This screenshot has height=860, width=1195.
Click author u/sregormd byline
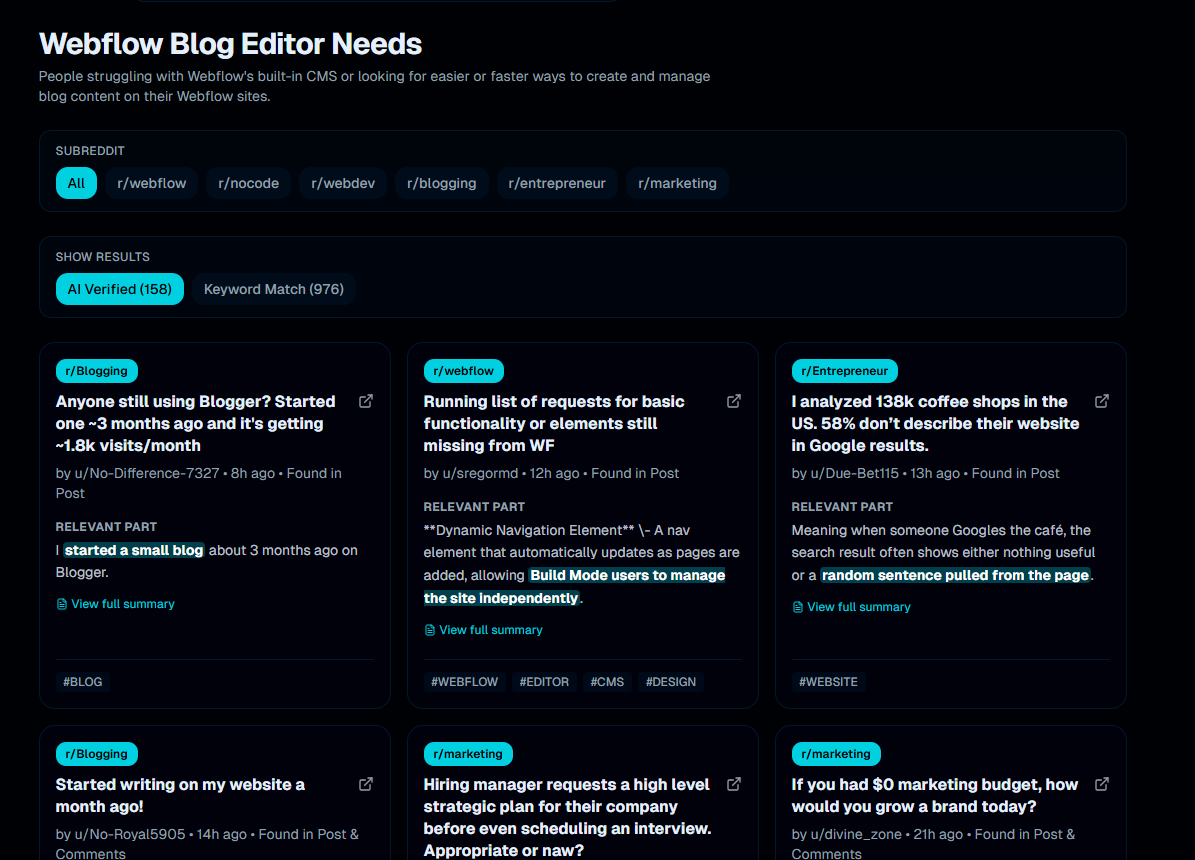[x=480, y=473]
